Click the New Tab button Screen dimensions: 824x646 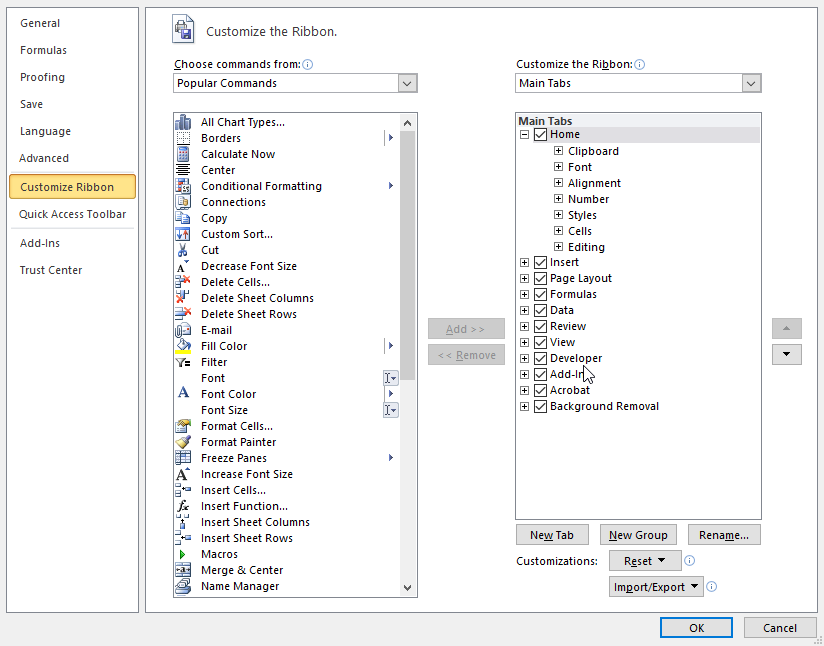552,535
